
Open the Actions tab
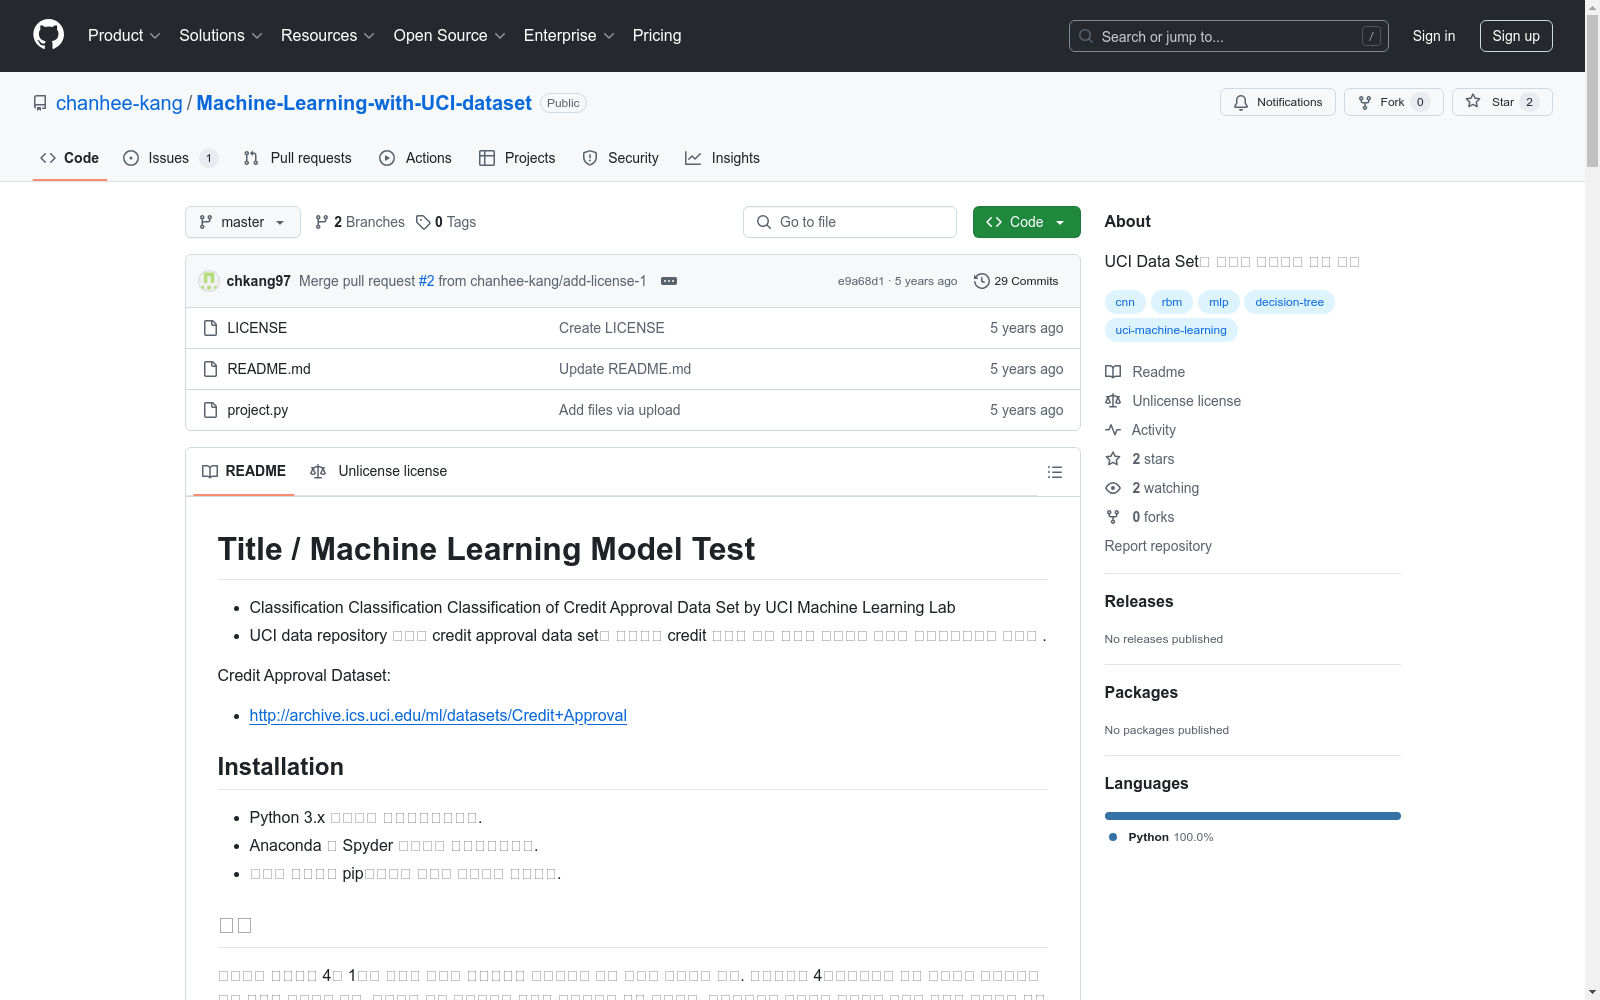(415, 158)
